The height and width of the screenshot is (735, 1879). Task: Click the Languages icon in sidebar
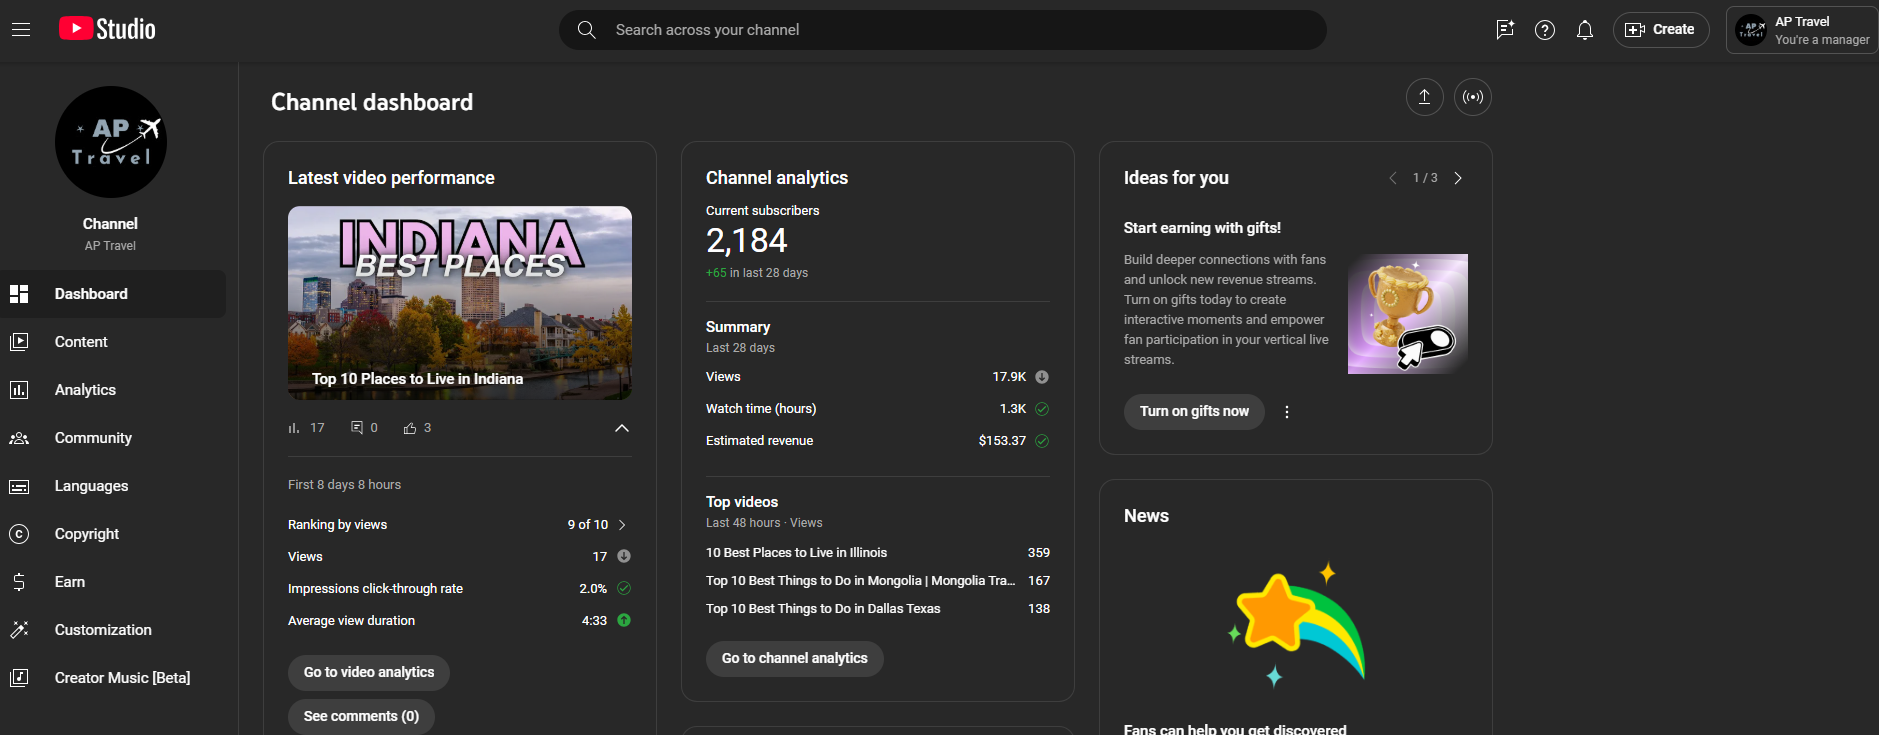[x=19, y=486]
